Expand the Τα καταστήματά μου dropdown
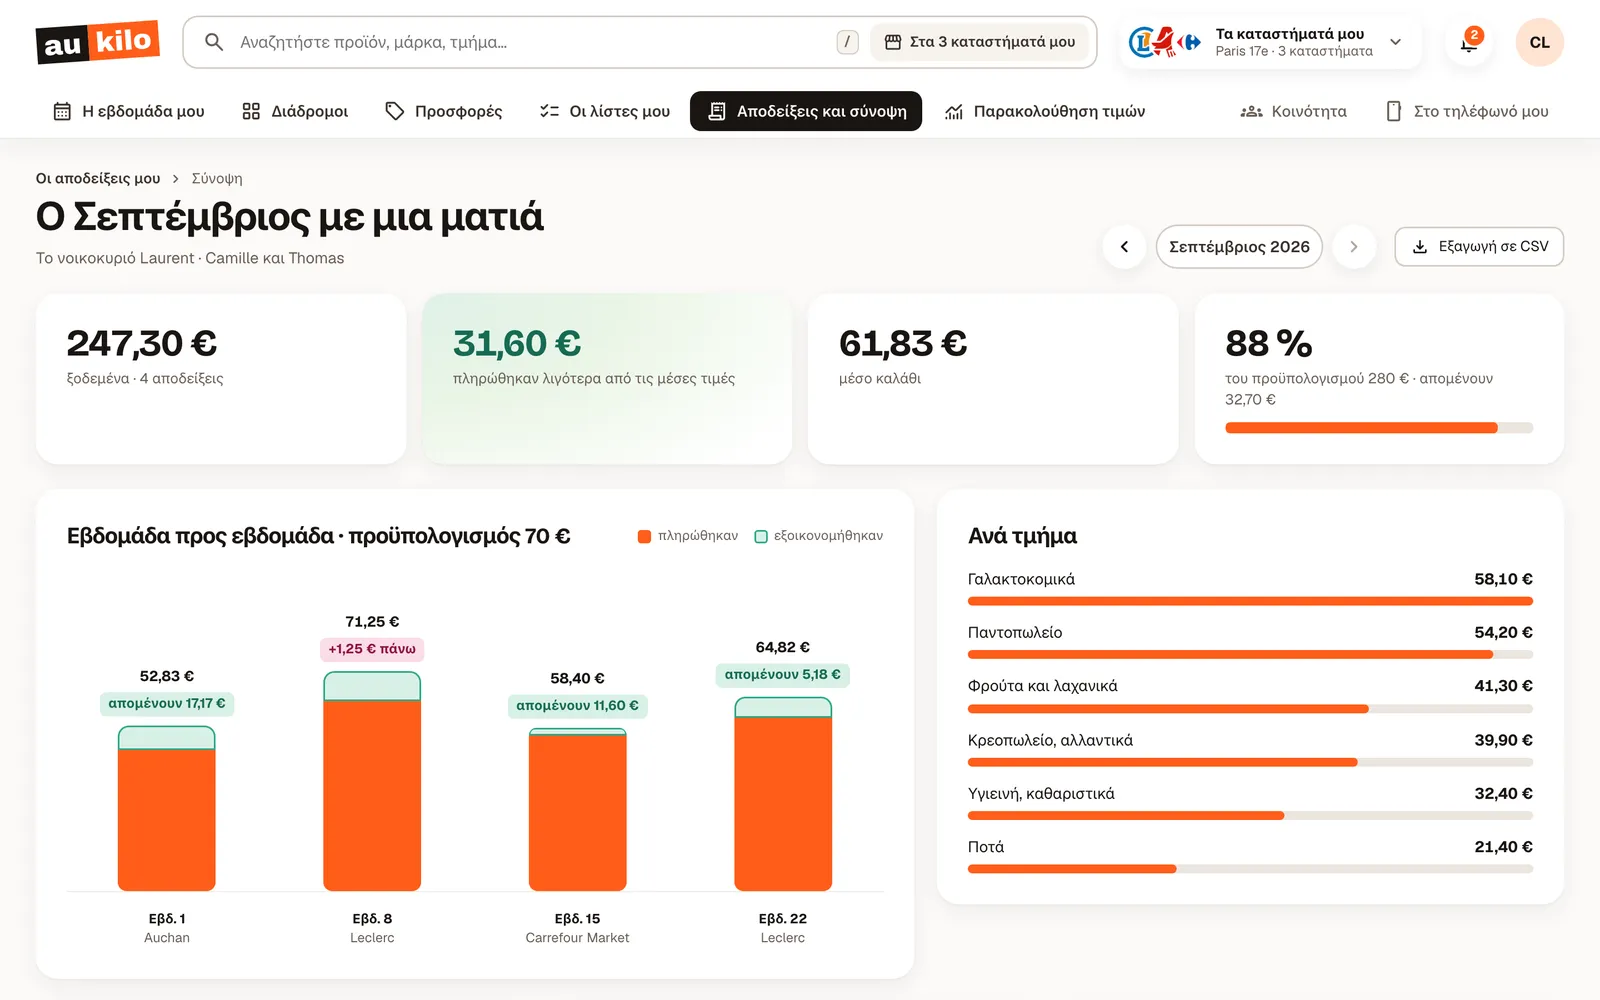 point(1271,42)
